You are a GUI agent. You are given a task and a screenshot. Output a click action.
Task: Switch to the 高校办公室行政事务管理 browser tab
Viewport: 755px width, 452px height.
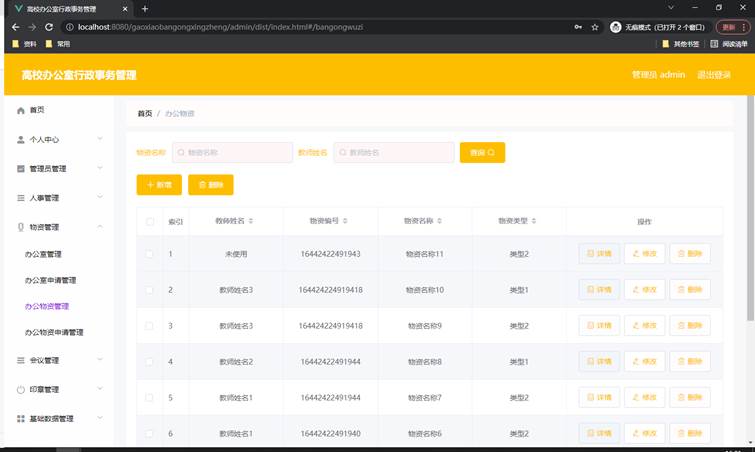pyautogui.click(x=71, y=9)
